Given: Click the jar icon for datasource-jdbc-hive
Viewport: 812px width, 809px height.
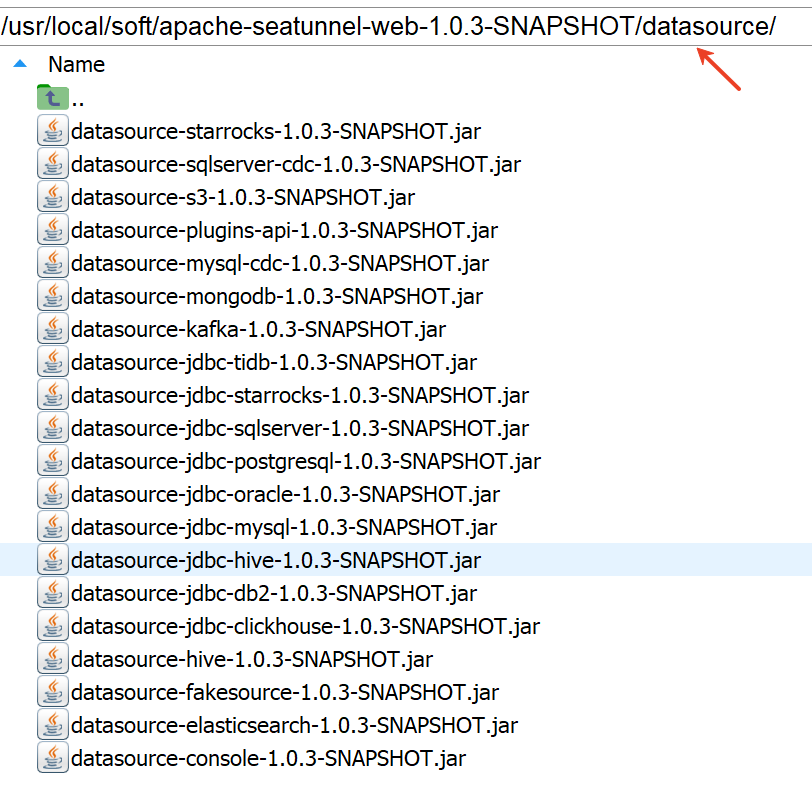Looking at the screenshot, I should (x=53, y=560).
